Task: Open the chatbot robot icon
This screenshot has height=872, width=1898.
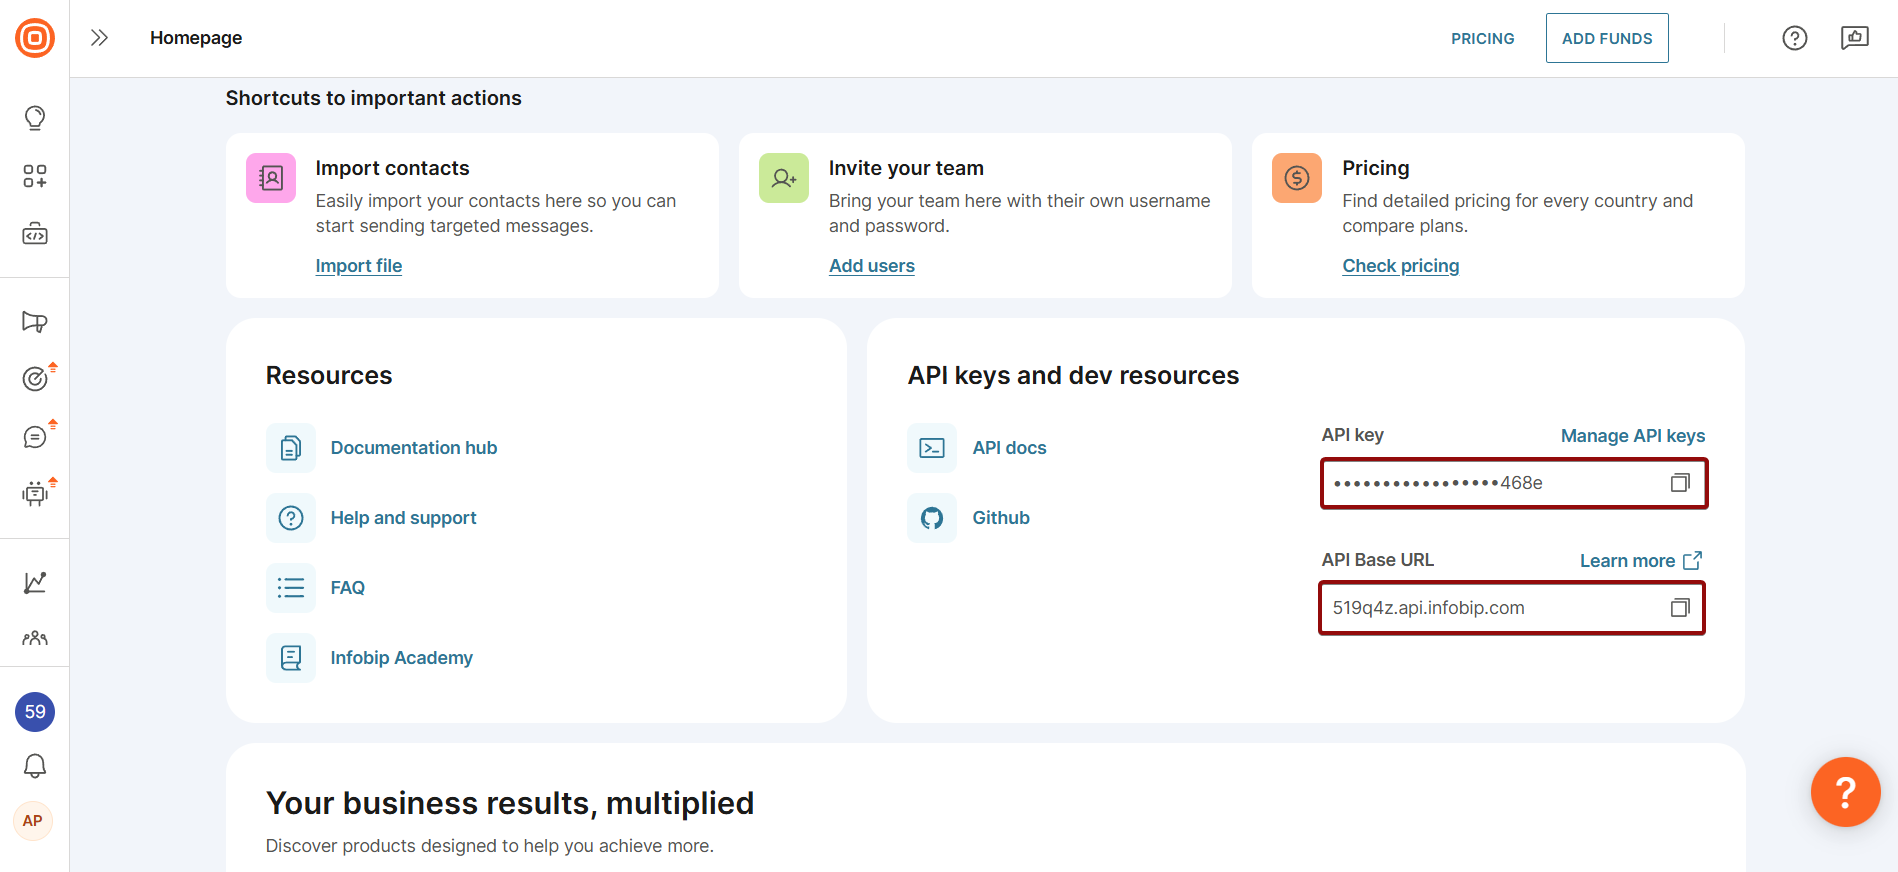Action: (x=35, y=493)
